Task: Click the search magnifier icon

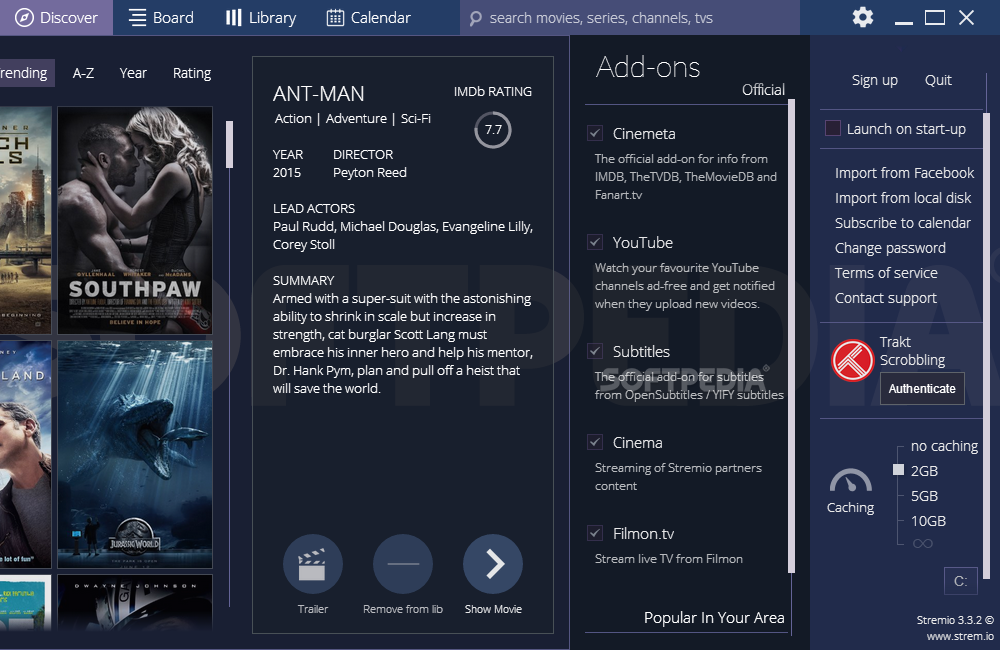Action: (475, 18)
